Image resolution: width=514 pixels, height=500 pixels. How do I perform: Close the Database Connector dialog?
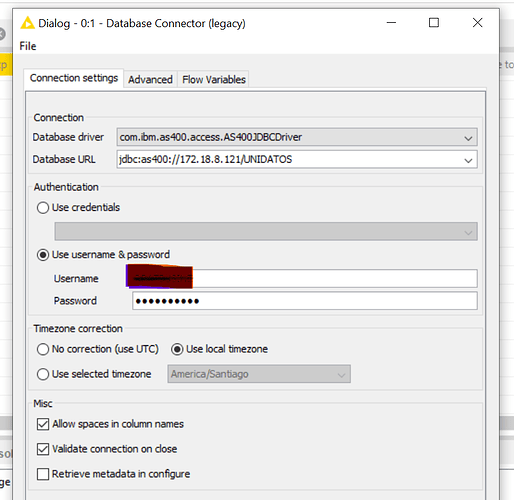(477, 23)
